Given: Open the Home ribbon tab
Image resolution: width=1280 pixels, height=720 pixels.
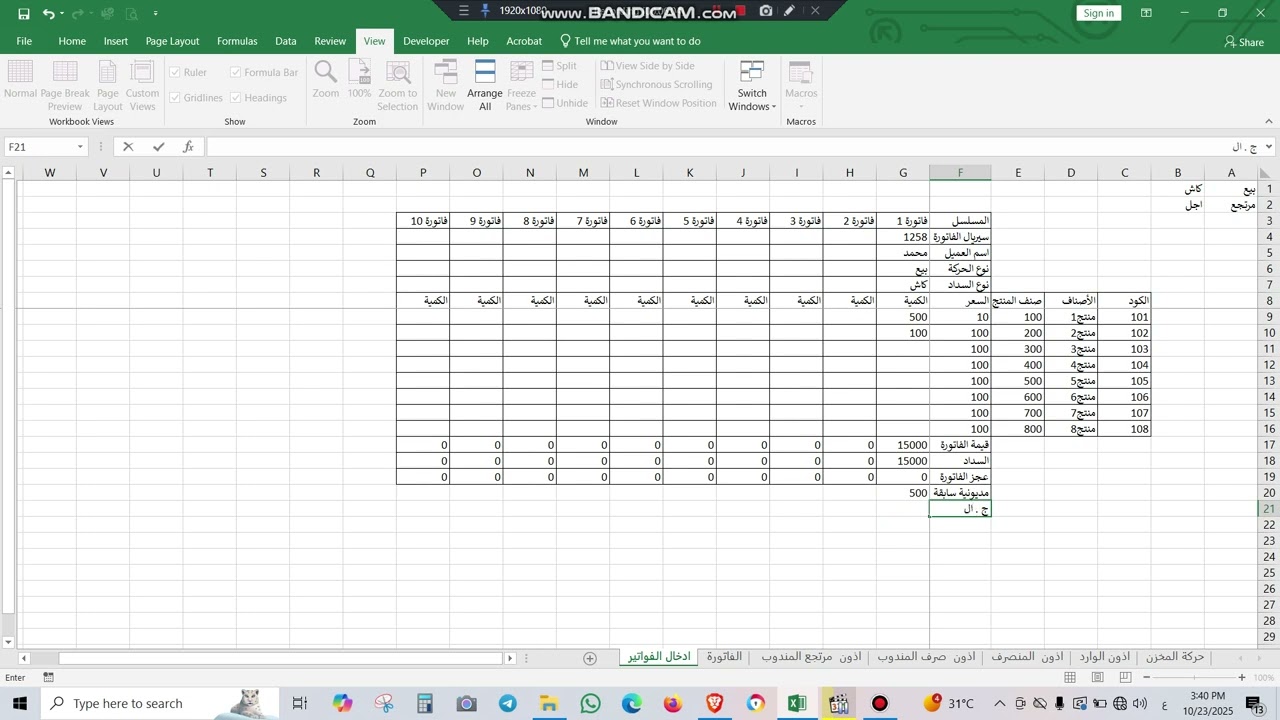Looking at the screenshot, I should (x=72, y=41).
